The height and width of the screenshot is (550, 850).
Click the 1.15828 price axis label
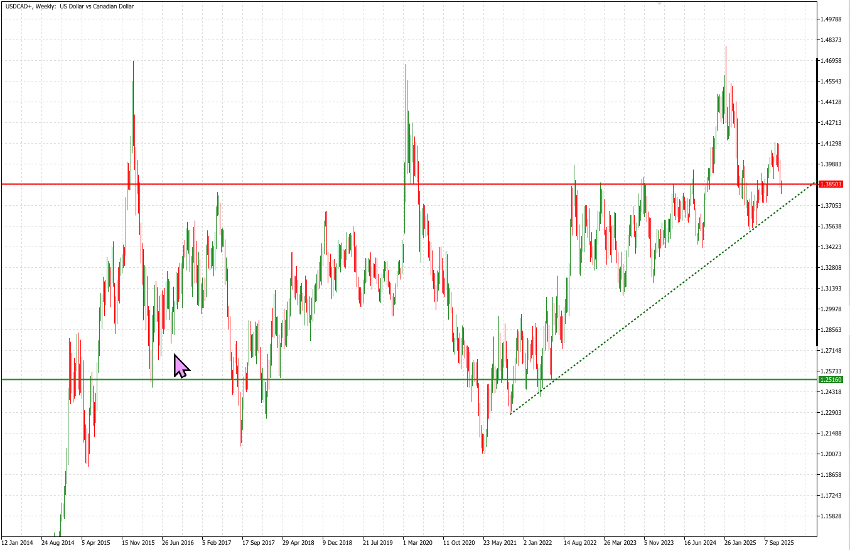(829, 517)
